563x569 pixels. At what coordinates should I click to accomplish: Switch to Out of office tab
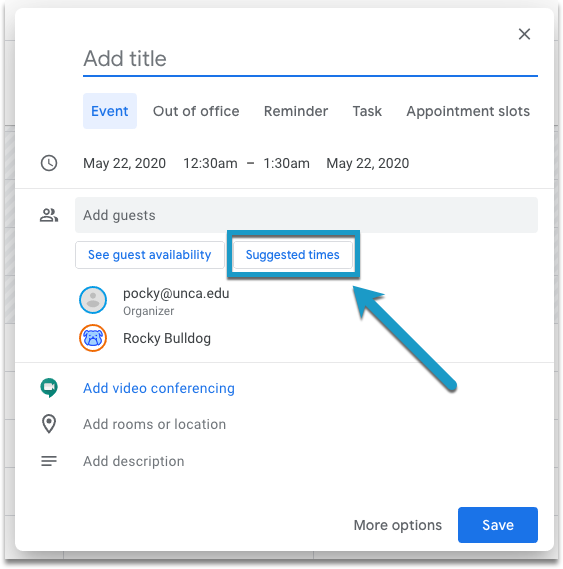(196, 111)
